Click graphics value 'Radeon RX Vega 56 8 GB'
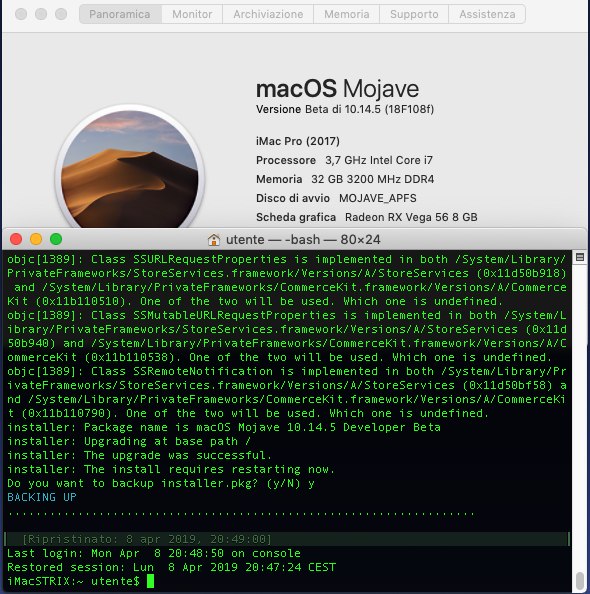 click(x=411, y=217)
